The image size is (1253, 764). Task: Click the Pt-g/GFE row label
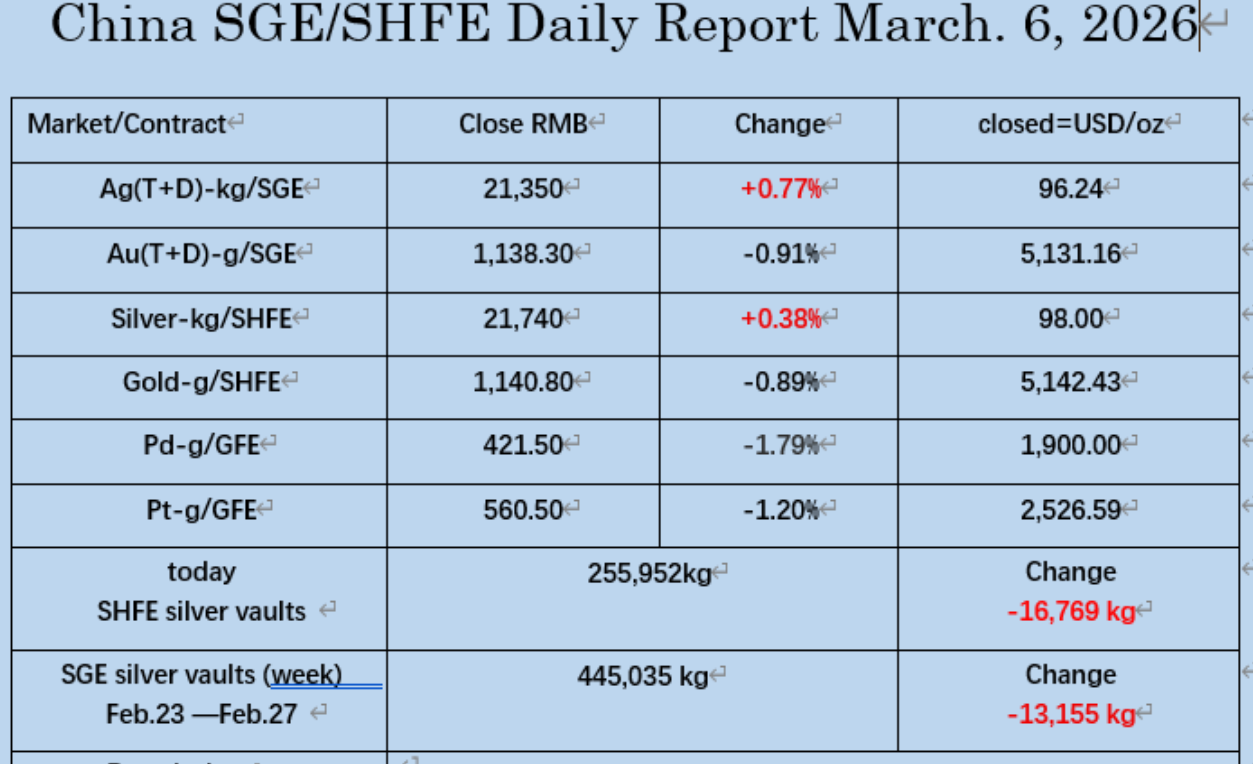click(201, 510)
